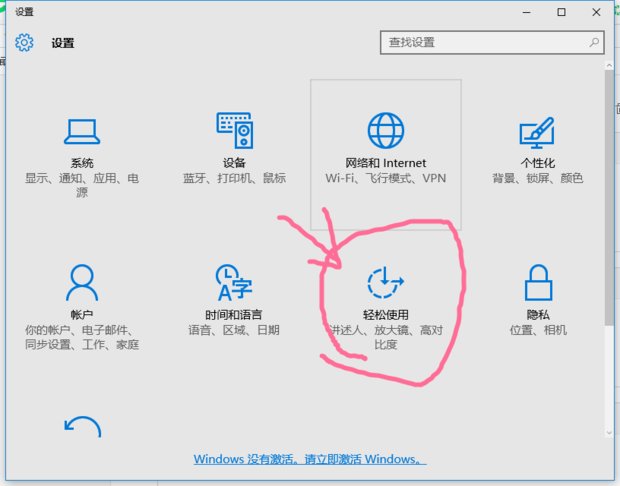Click the description 讲述人、放大镜、高对比度
This screenshot has width=620, height=486.
[x=386, y=337]
